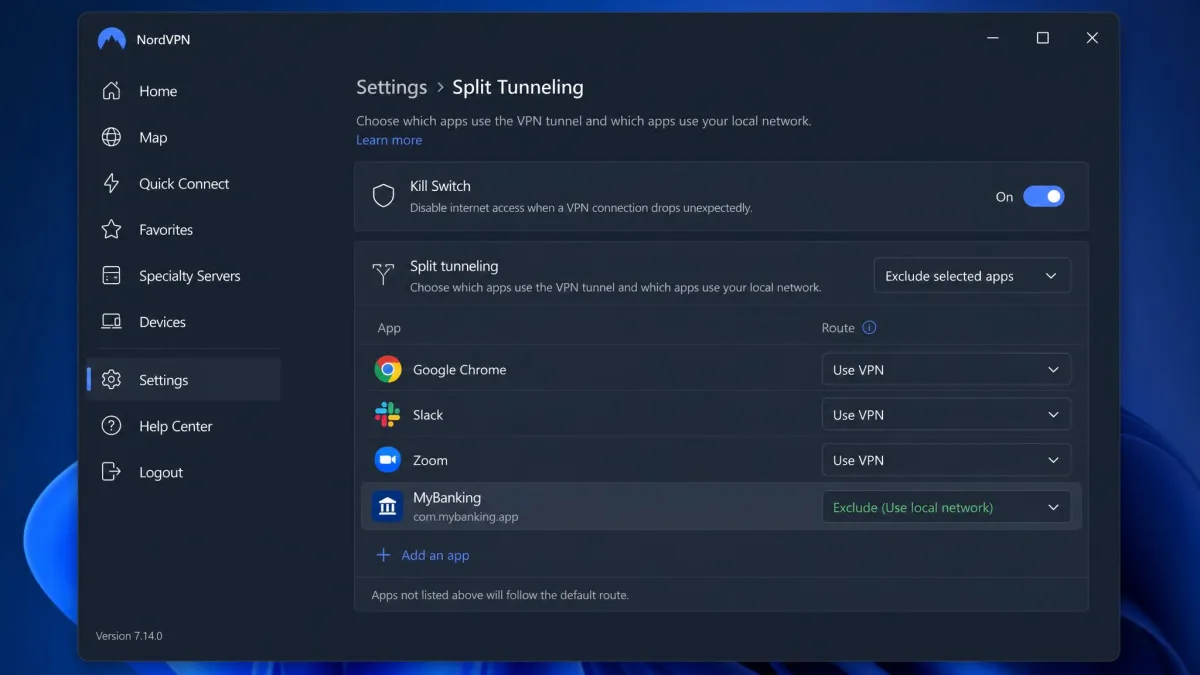Open the Map menu item
Image resolution: width=1200 pixels, height=675 pixels.
click(x=153, y=137)
